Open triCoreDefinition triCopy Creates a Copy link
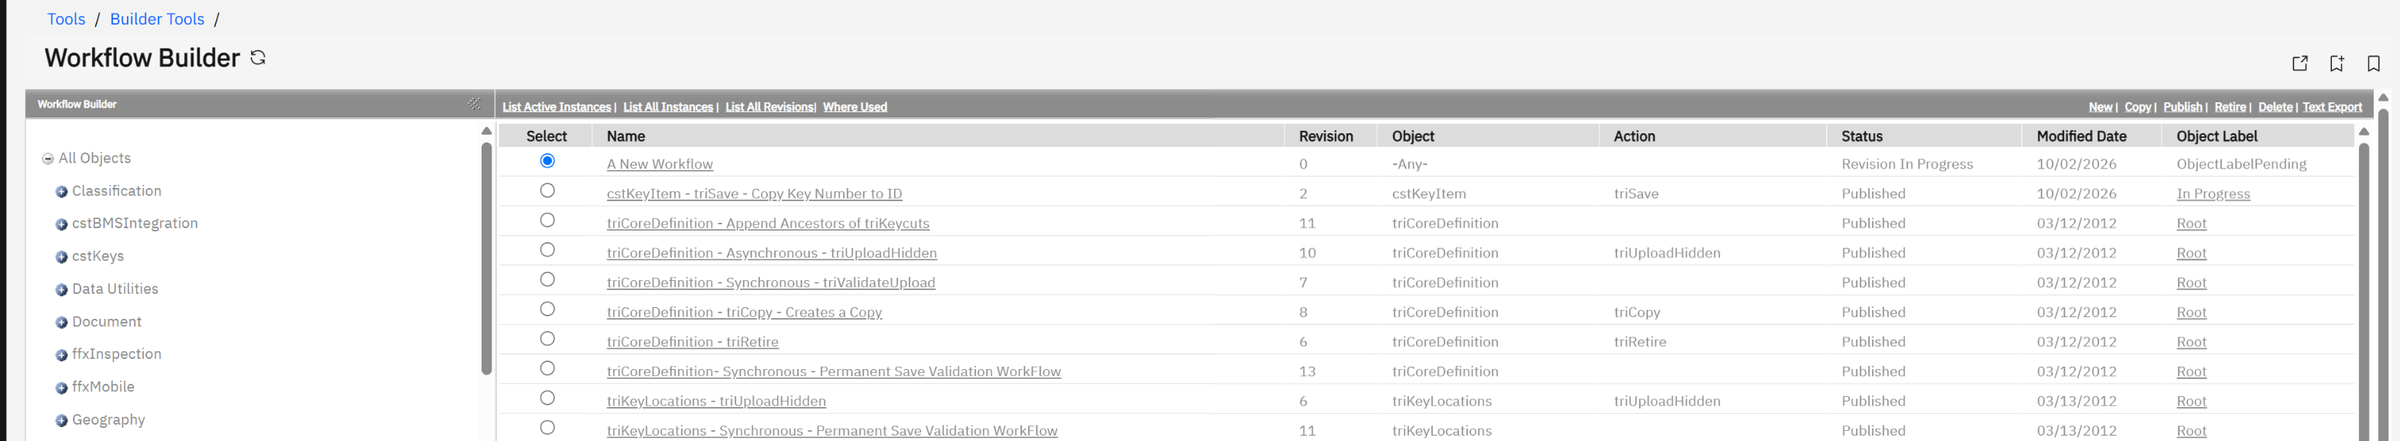2400x441 pixels. click(744, 313)
